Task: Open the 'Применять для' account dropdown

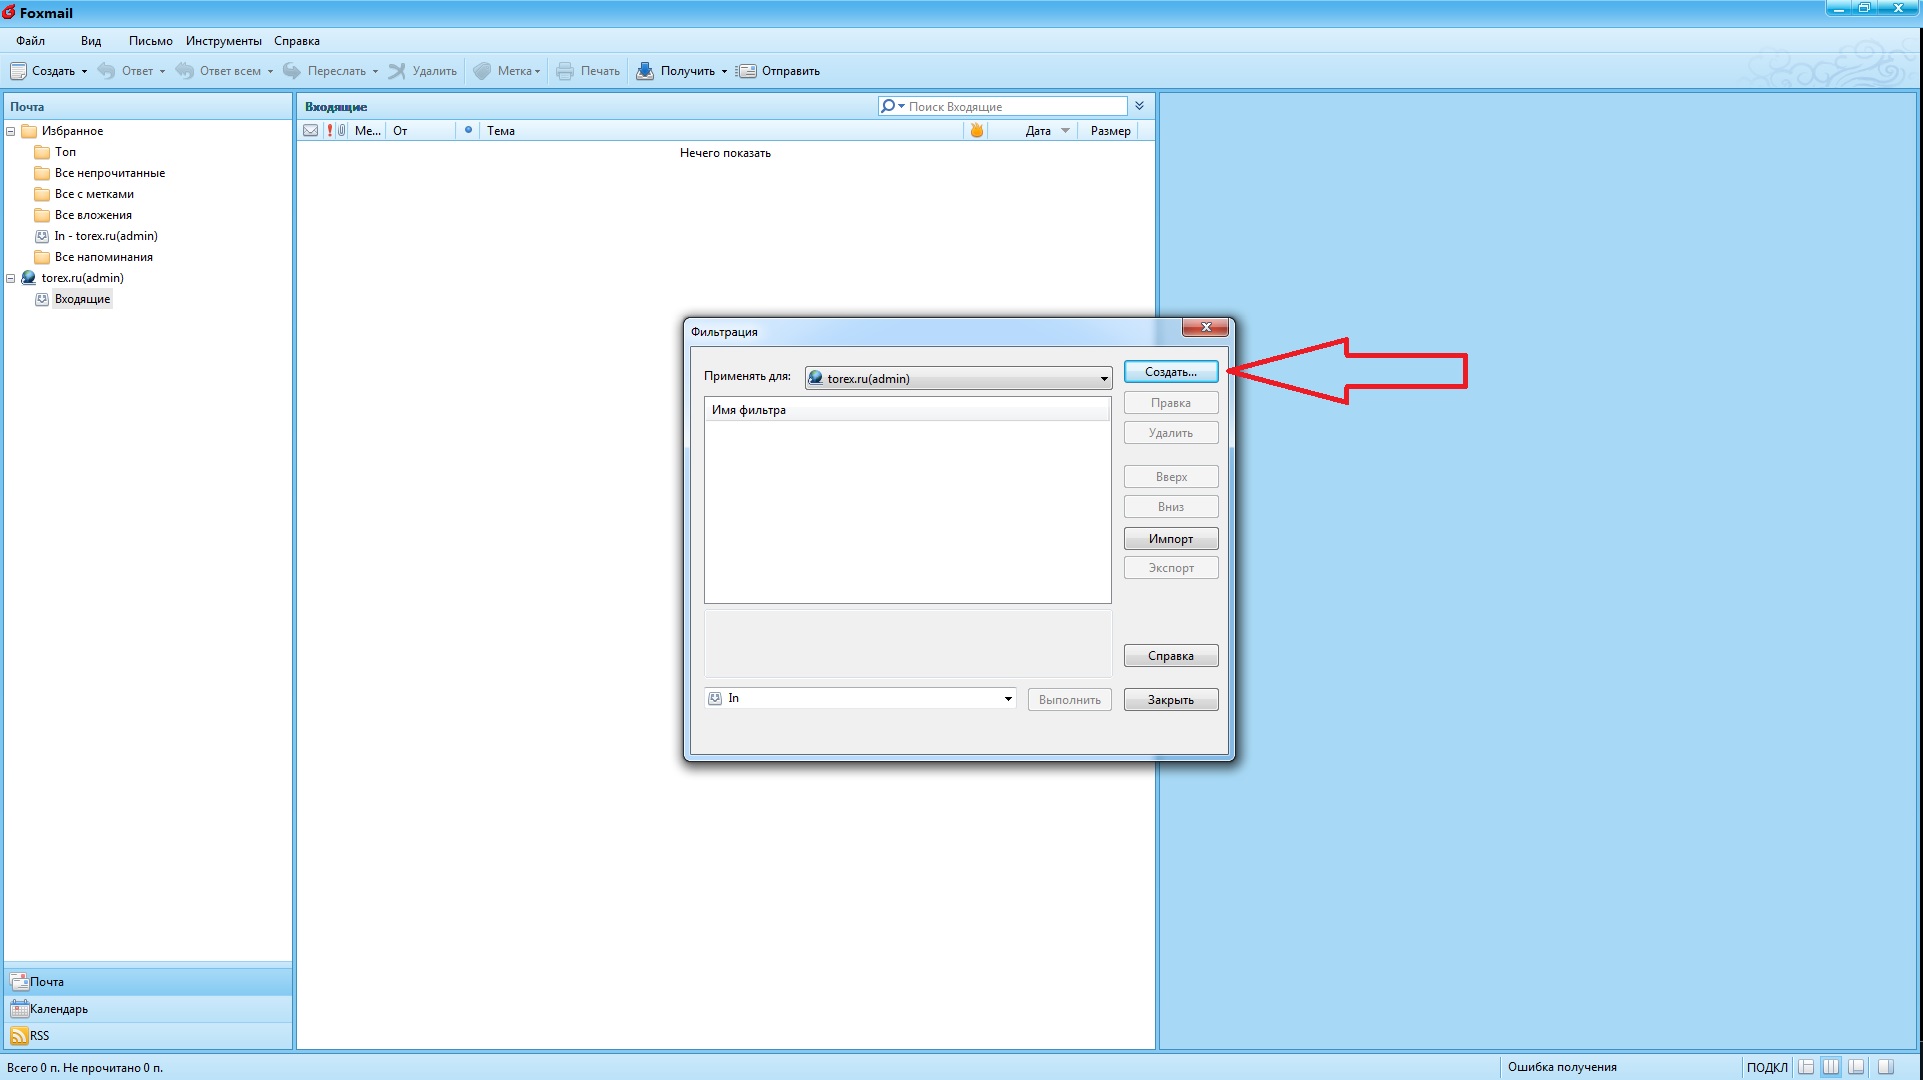Action: (1104, 379)
